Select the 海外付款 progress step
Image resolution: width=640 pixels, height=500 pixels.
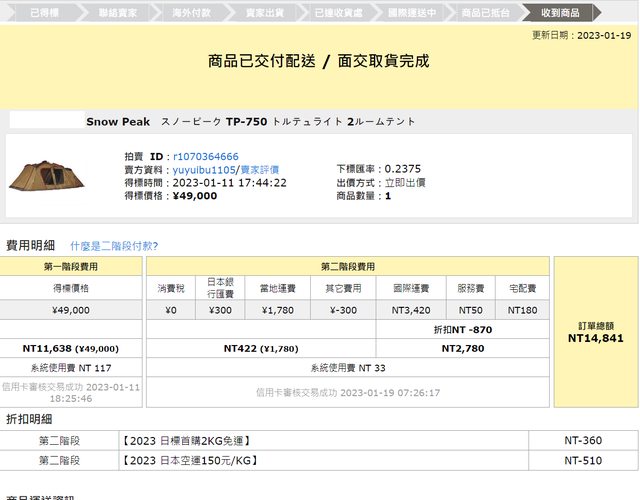coord(189,13)
